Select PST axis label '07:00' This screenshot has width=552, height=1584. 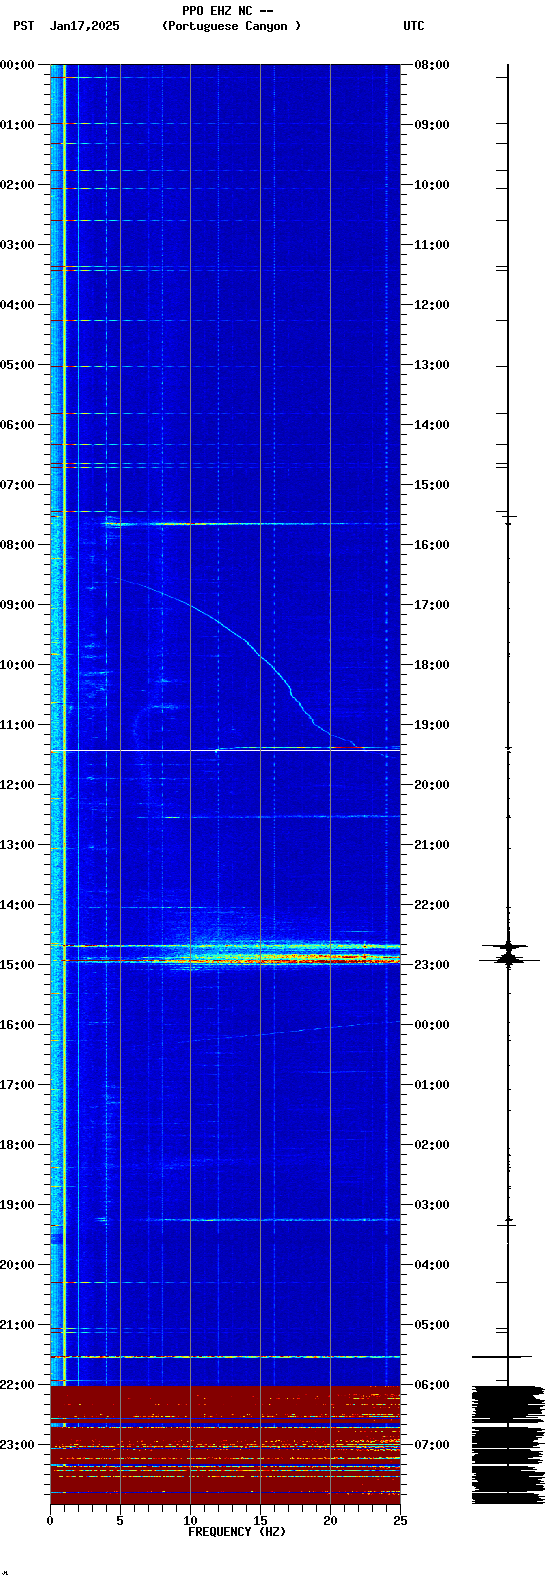click(18, 485)
